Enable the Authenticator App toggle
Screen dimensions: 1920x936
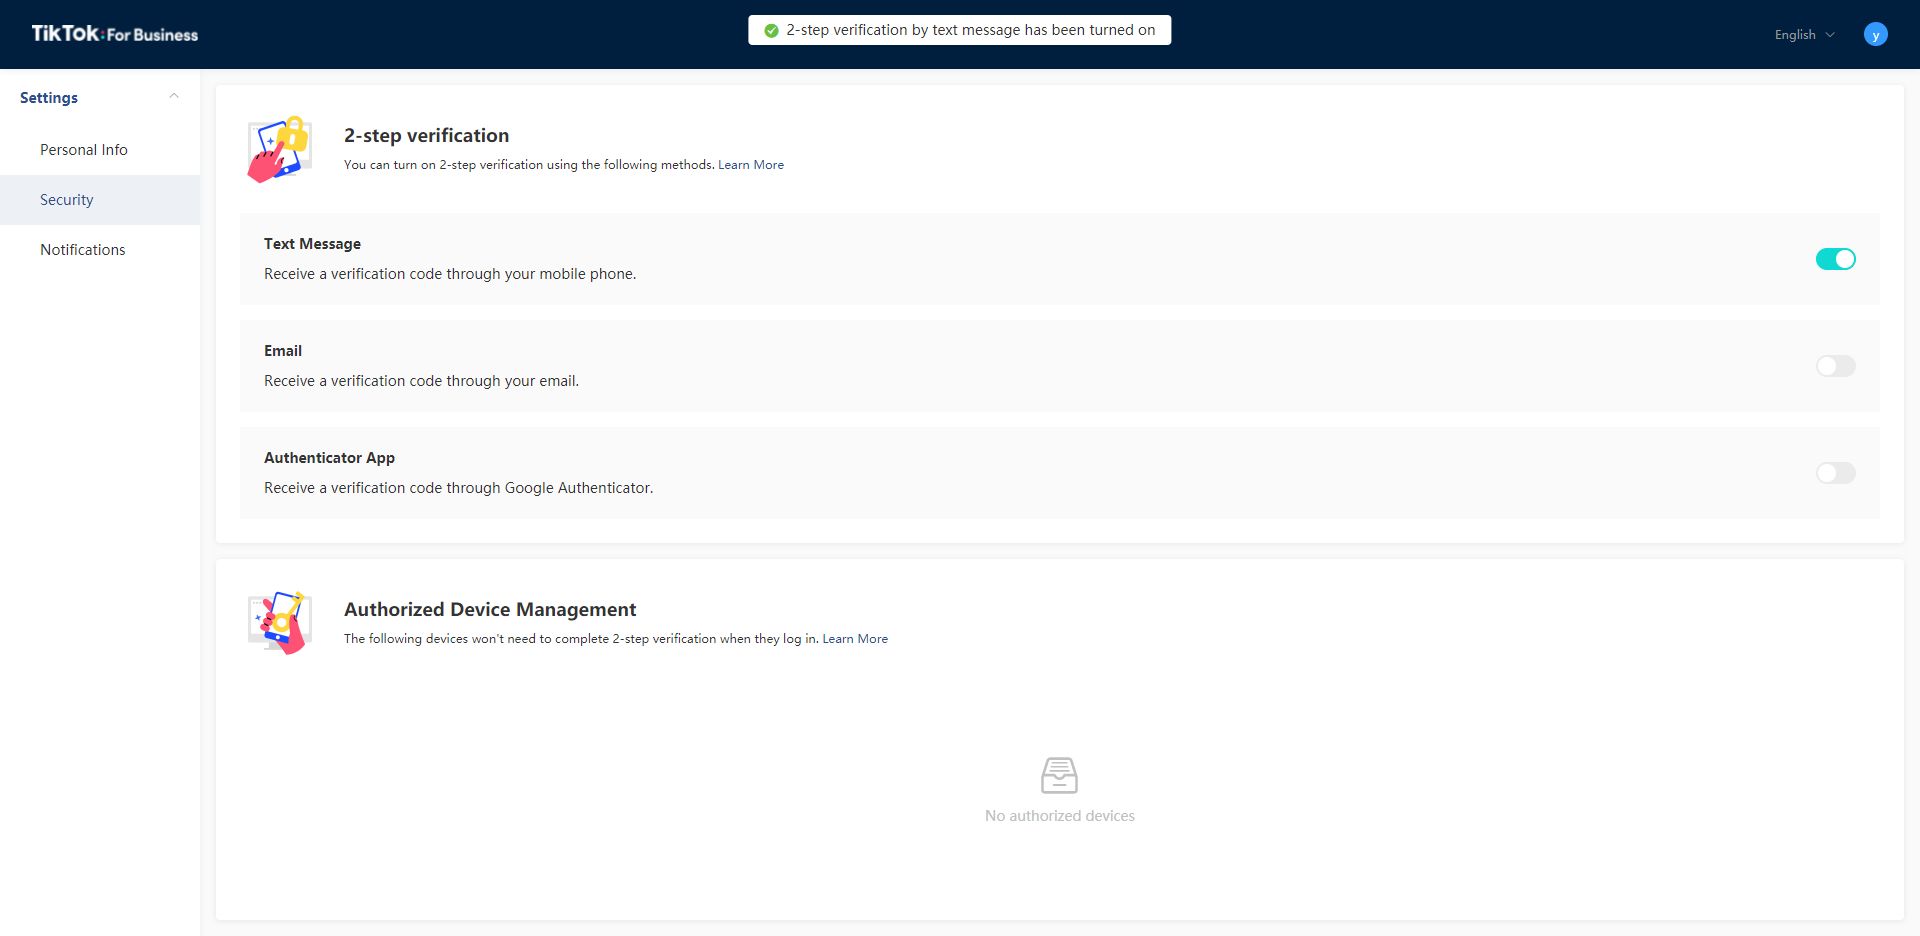click(1835, 473)
